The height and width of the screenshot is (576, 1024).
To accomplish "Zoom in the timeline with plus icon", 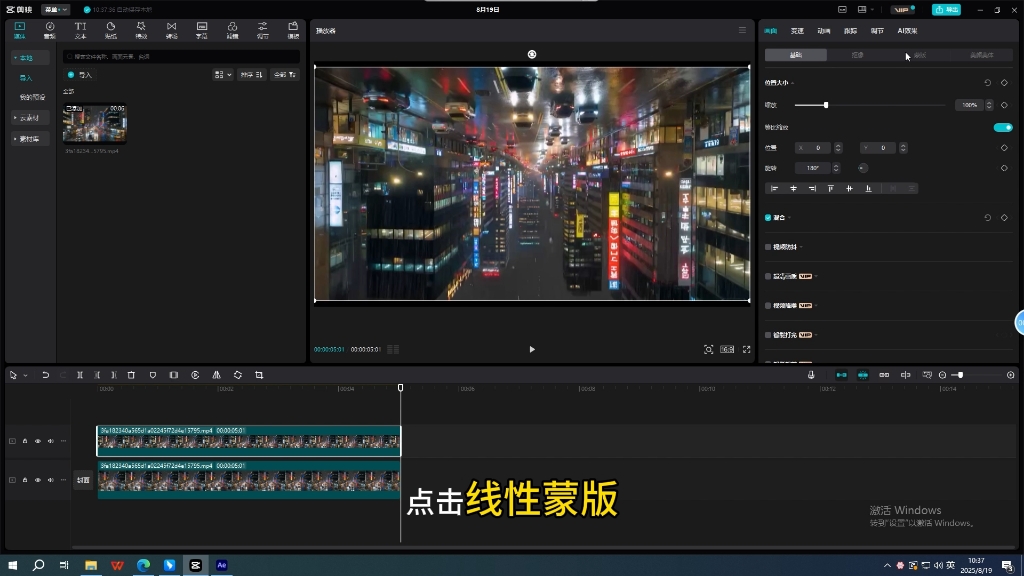I will pyautogui.click(x=1010, y=375).
